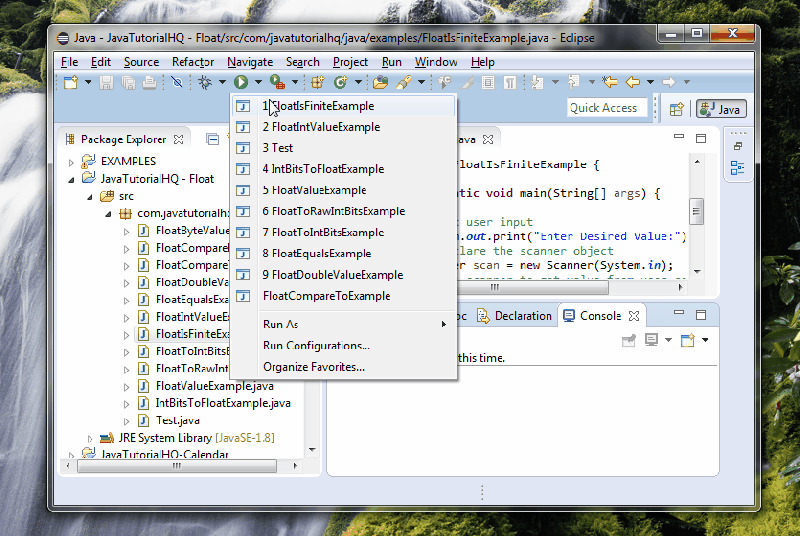The width and height of the screenshot is (800, 536).
Task: Click the Search flashlight toolbar icon
Action: (x=404, y=82)
